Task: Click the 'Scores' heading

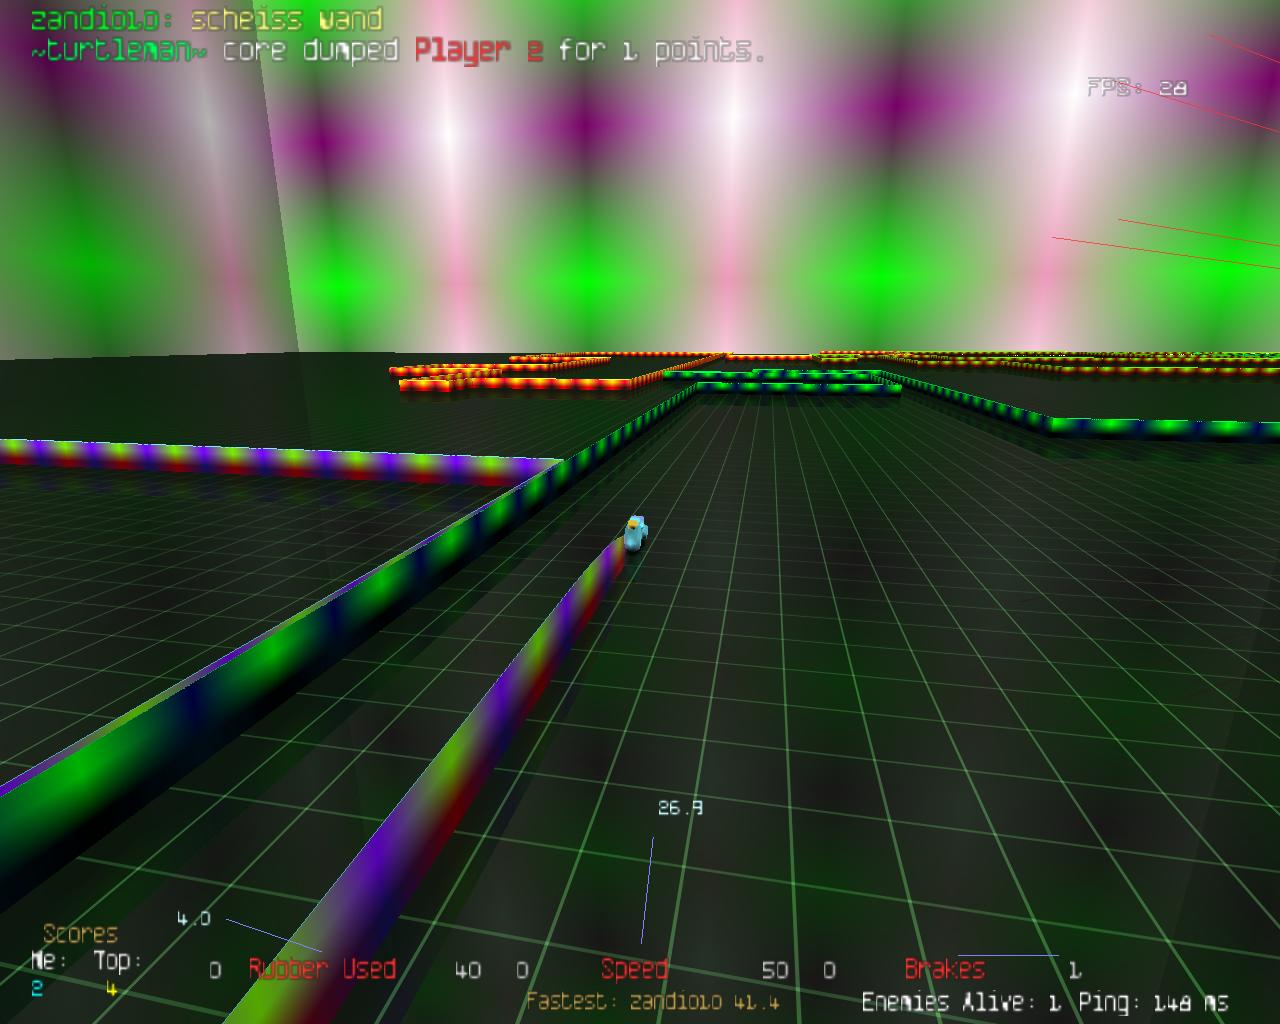Action: (80, 934)
